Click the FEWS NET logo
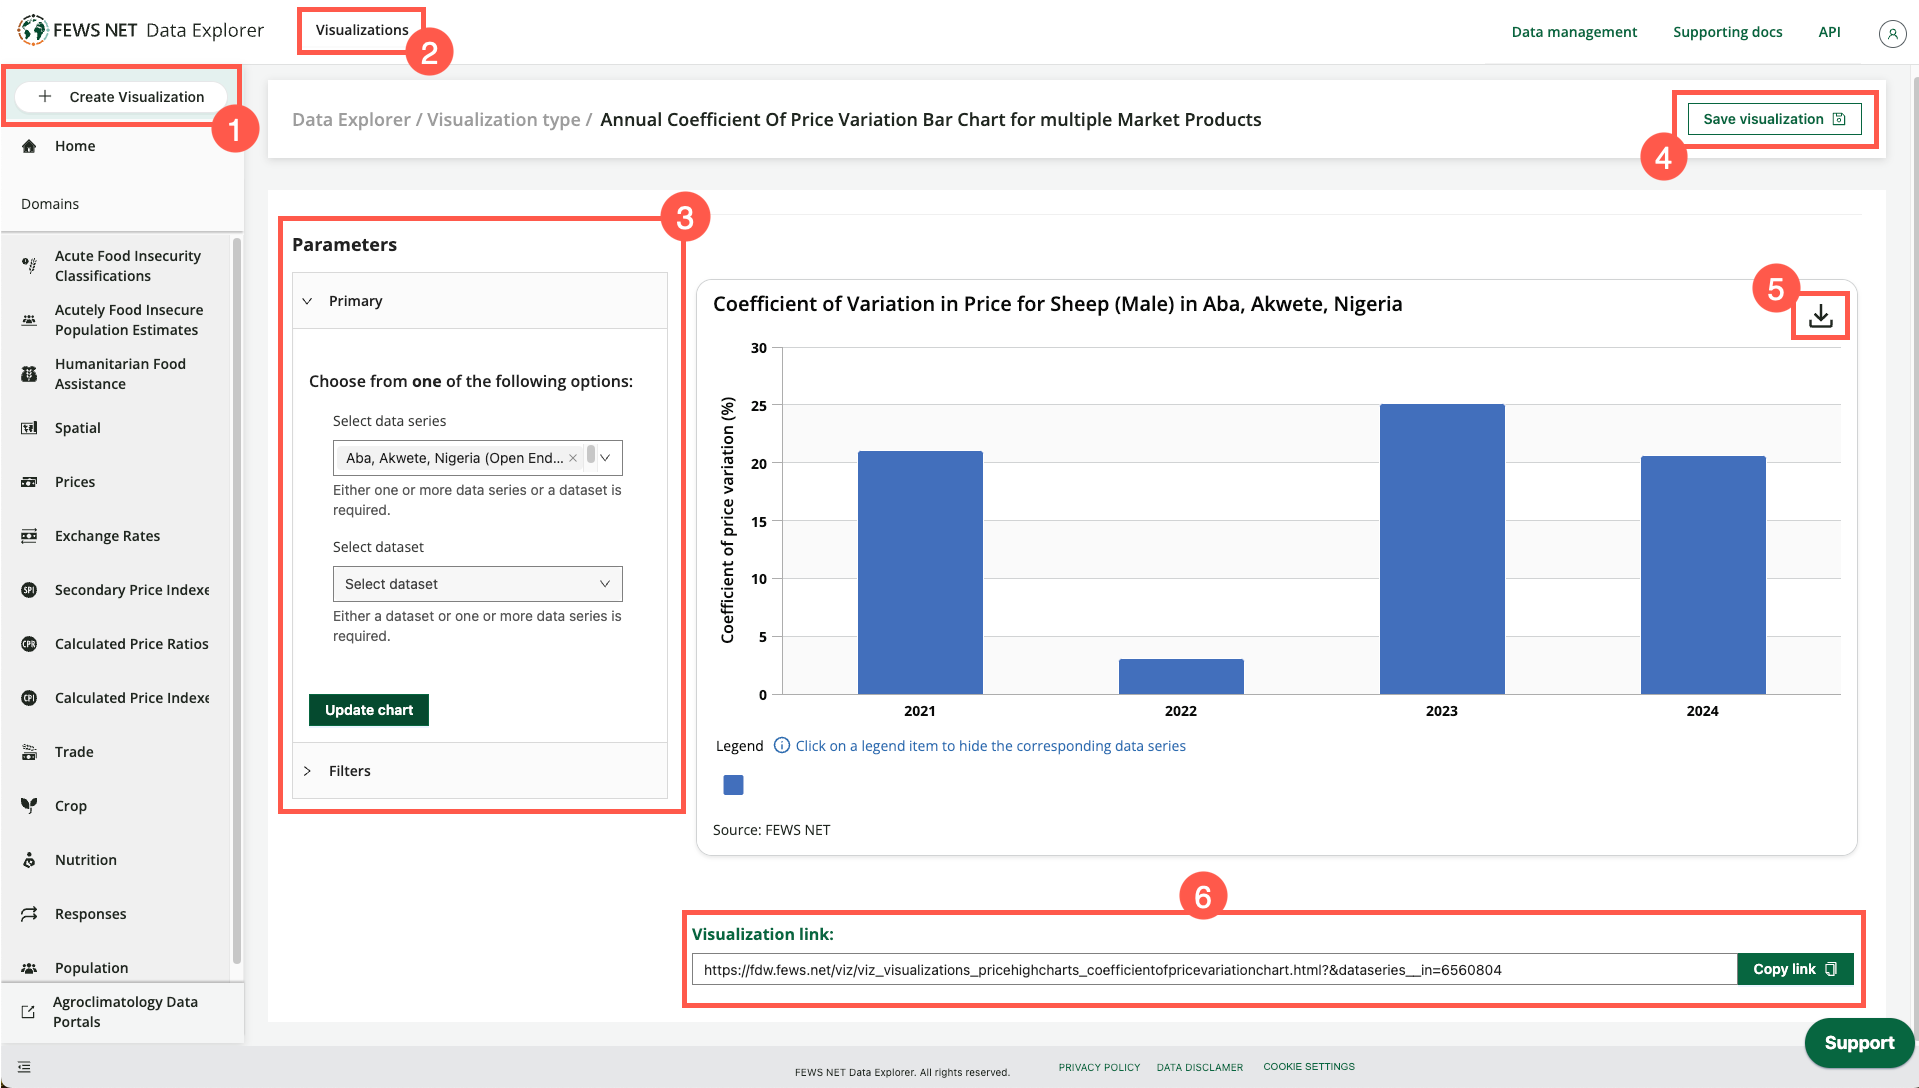The width and height of the screenshot is (1919, 1088). (x=33, y=29)
